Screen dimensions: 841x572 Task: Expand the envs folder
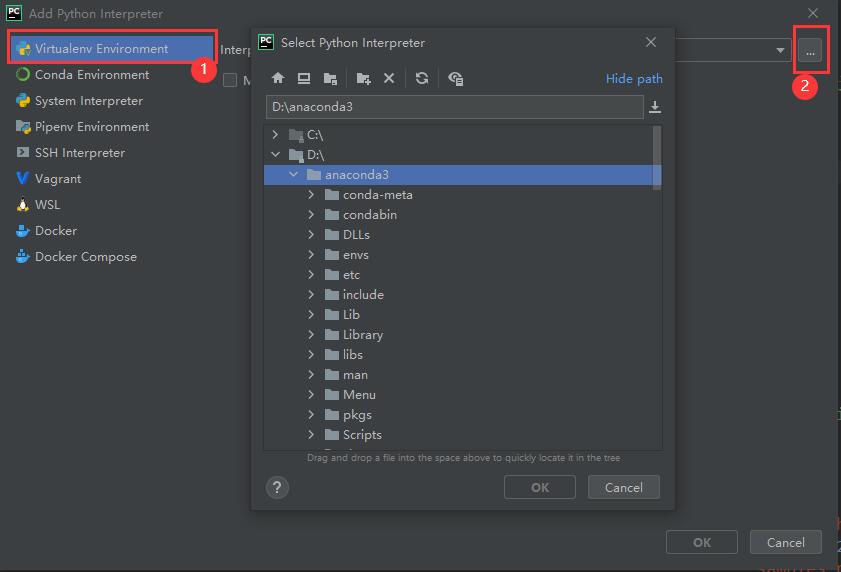click(x=311, y=254)
